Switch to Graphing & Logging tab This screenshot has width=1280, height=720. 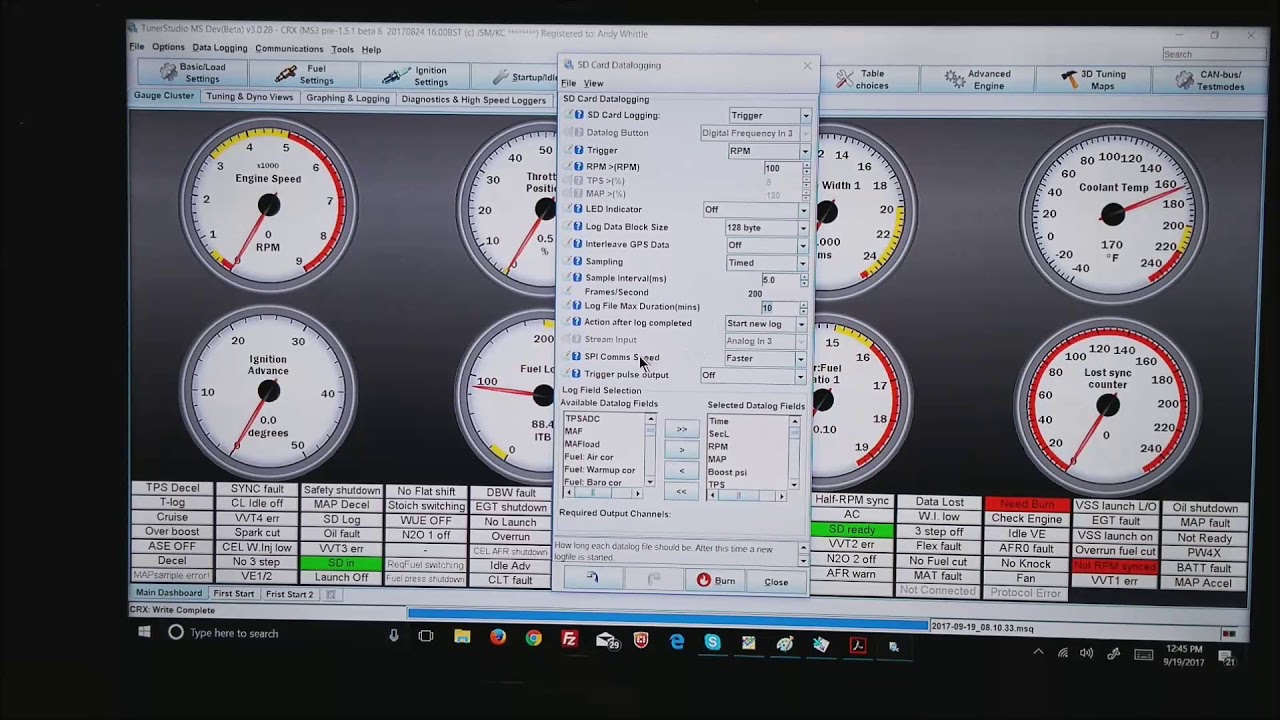click(x=348, y=98)
